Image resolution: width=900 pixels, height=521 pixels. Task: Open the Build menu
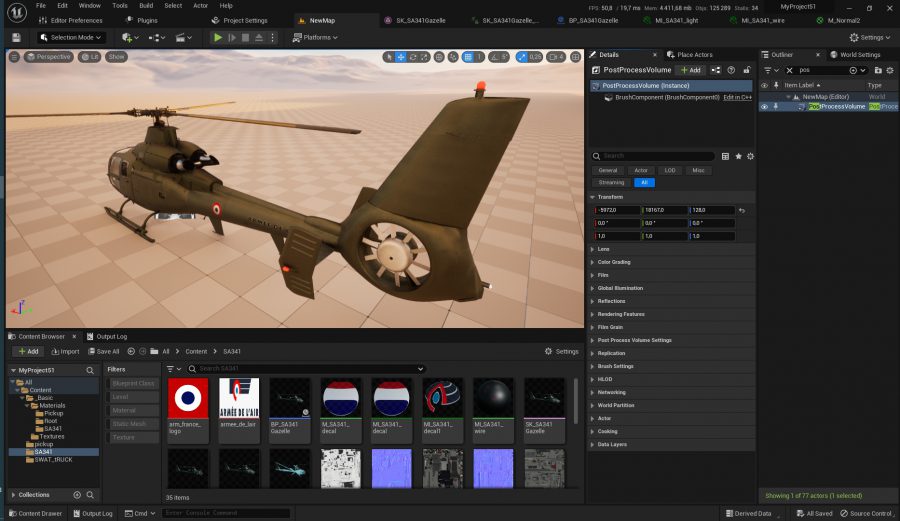pyautogui.click(x=146, y=6)
